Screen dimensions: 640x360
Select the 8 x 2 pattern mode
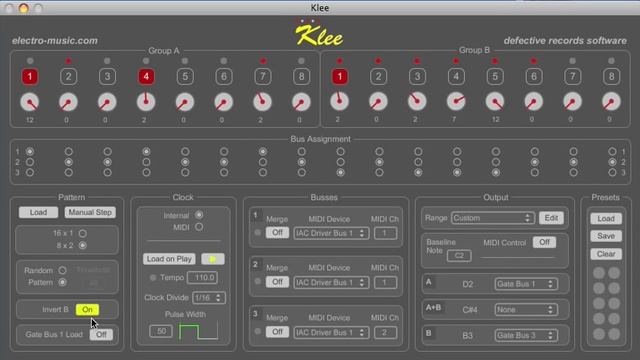pyautogui.click(x=83, y=245)
